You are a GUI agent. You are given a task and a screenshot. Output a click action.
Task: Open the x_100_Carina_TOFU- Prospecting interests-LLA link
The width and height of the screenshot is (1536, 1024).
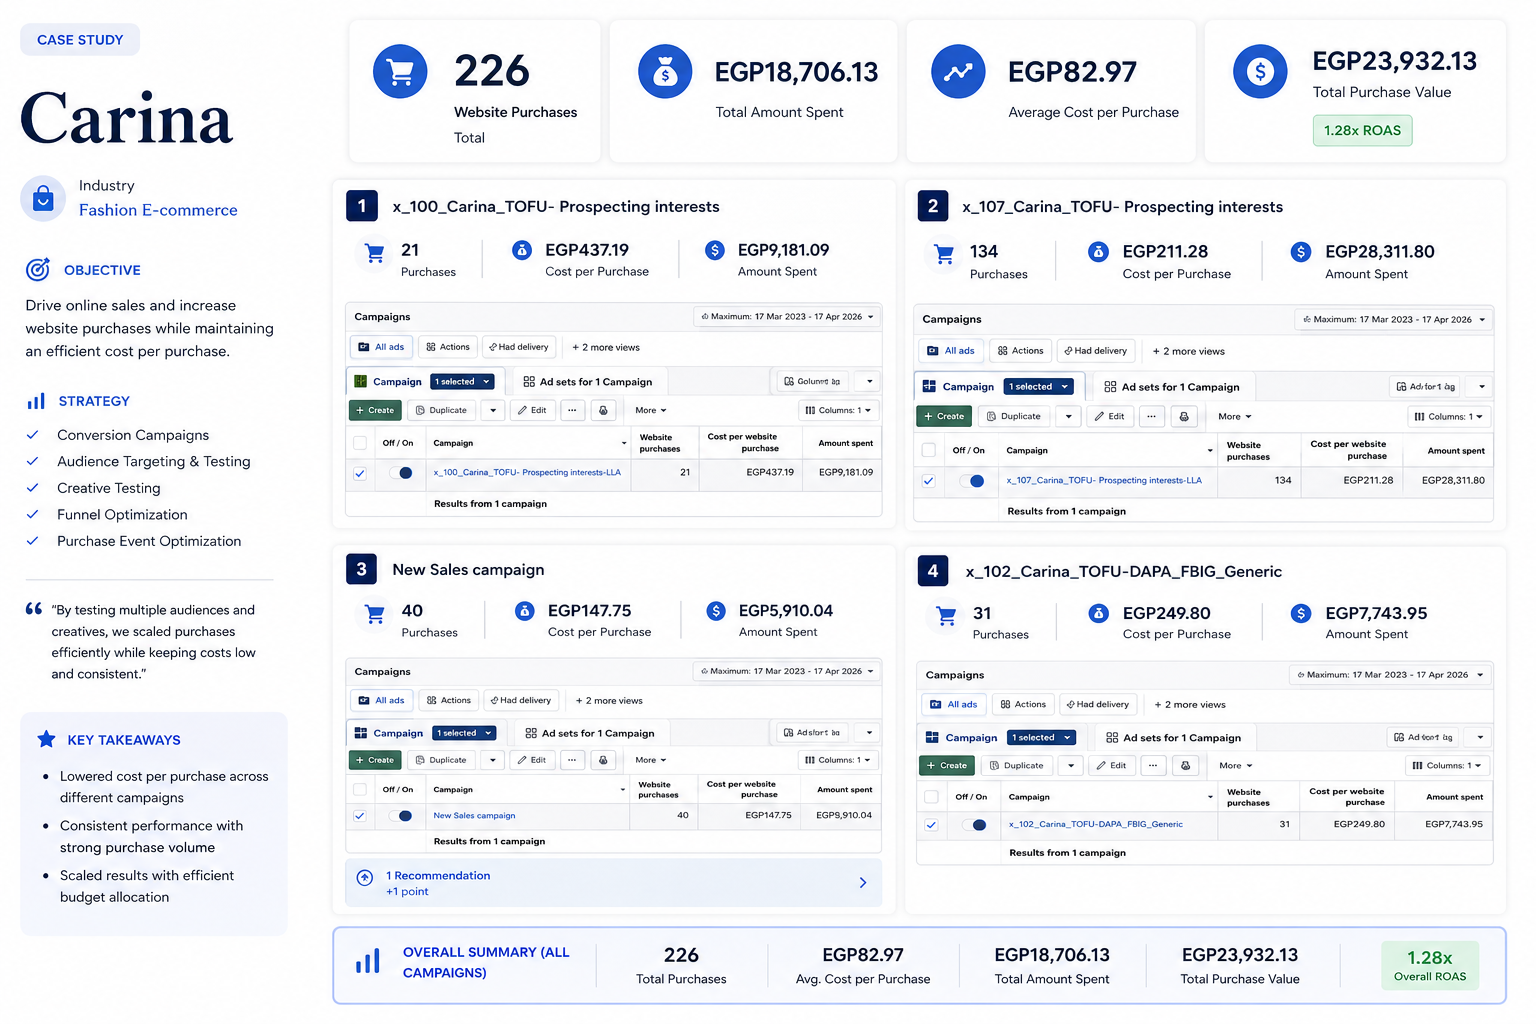[527, 473]
